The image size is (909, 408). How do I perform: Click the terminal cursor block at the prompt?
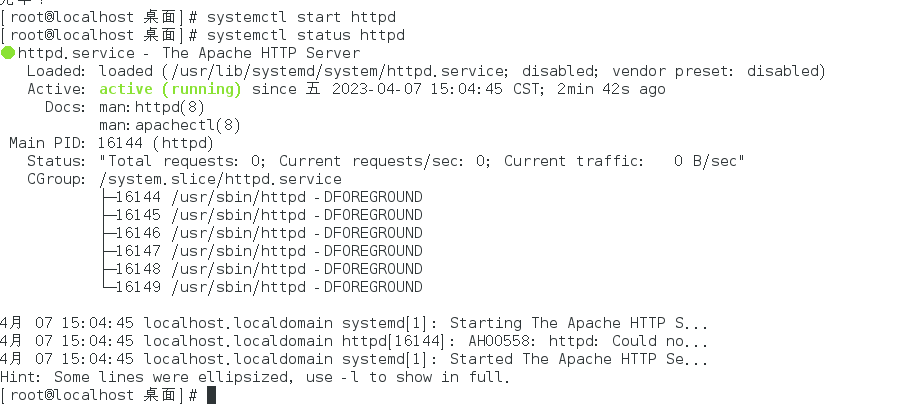pyautogui.click(x=211, y=395)
